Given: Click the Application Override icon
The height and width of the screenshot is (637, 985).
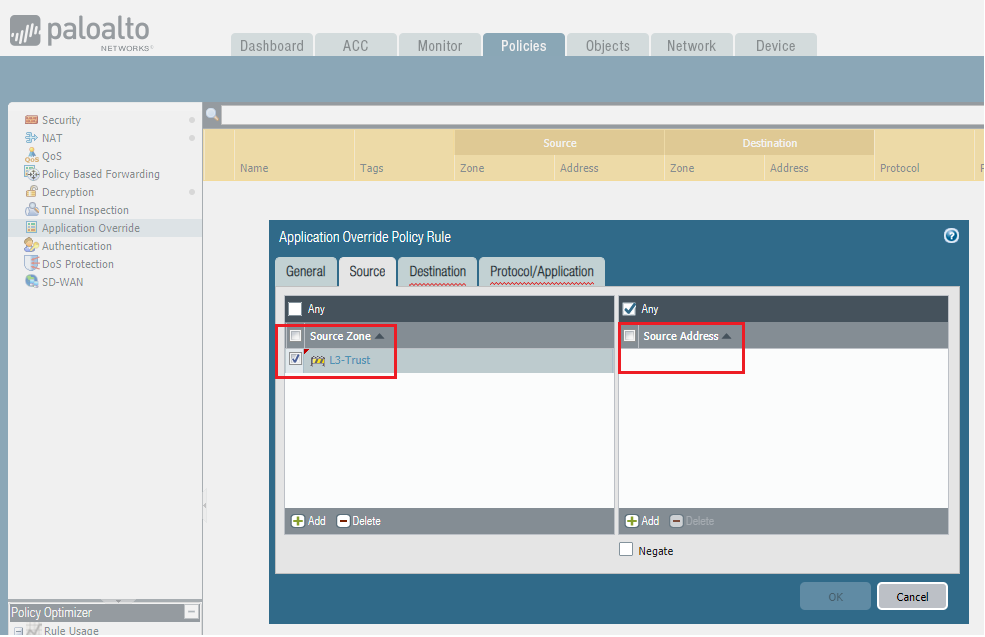Looking at the screenshot, I should (x=31, y=227).
